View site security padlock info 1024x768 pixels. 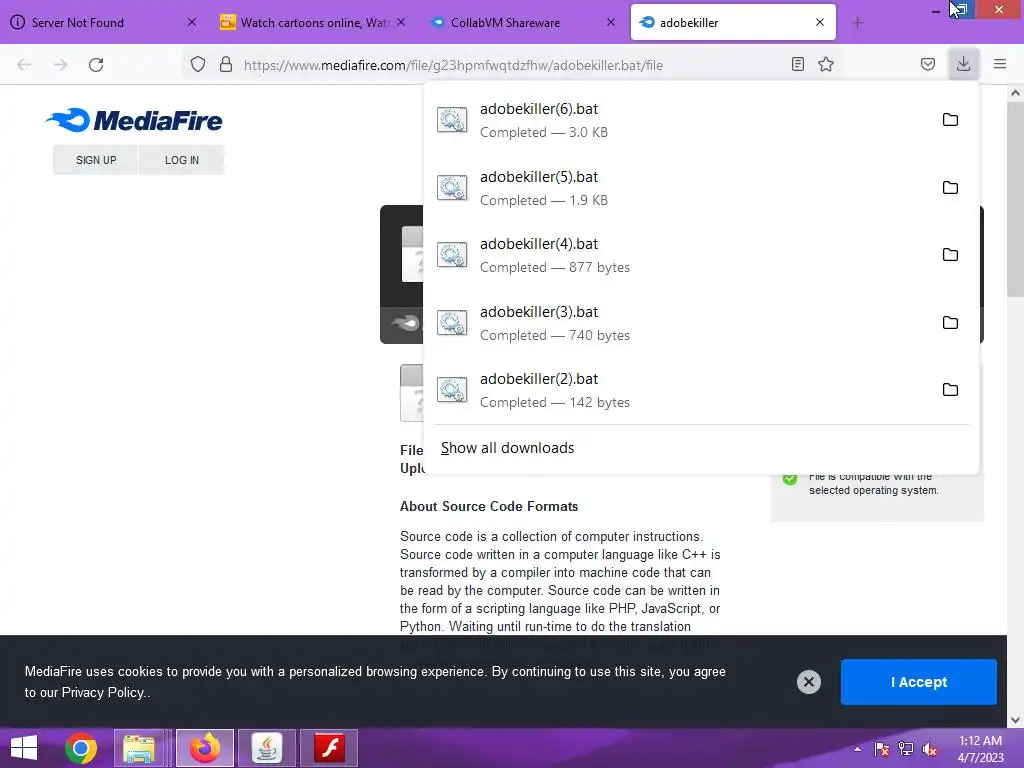click(226, 64)
